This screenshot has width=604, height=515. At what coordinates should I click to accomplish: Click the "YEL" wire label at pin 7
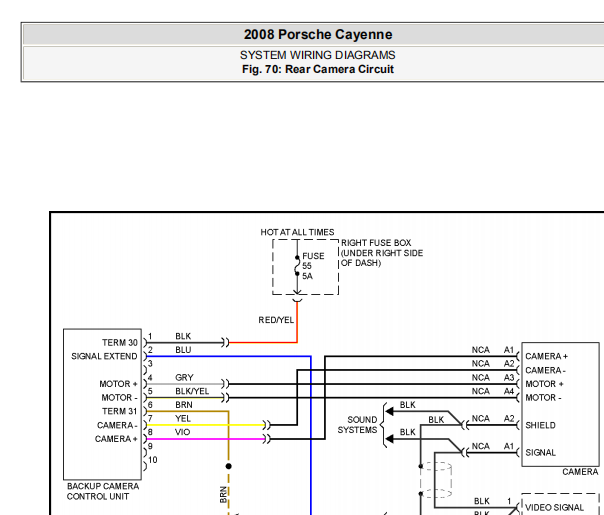pos(183,419)
